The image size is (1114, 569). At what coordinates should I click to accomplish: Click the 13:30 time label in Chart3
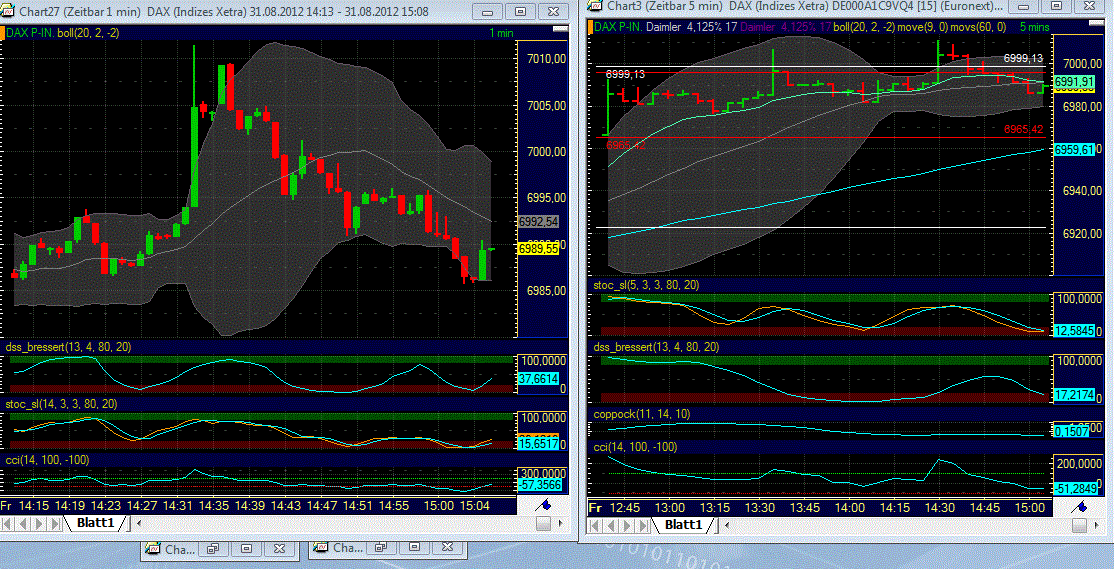coord(759,508)
